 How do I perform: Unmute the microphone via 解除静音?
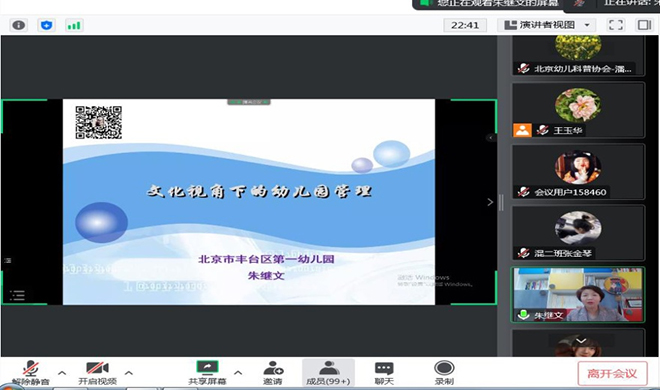31,373
